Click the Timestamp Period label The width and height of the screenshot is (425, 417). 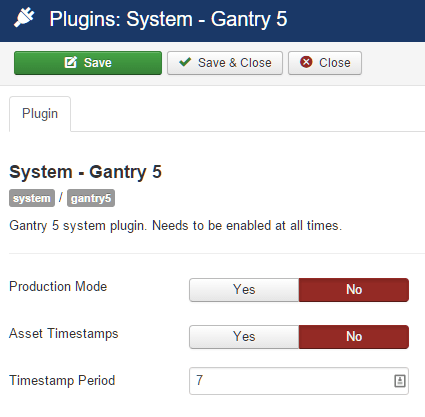coord(62,380)
